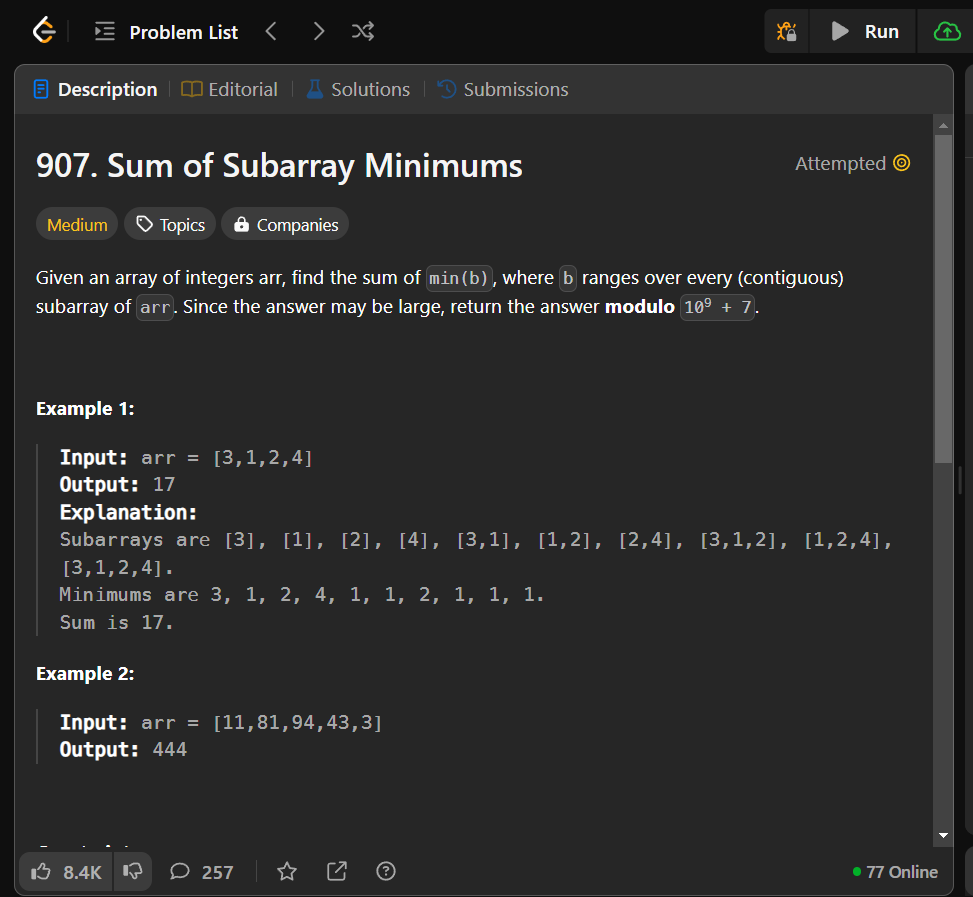Open the Submissions tab
The width and height of the screenshot is (973, 897).
503,89
